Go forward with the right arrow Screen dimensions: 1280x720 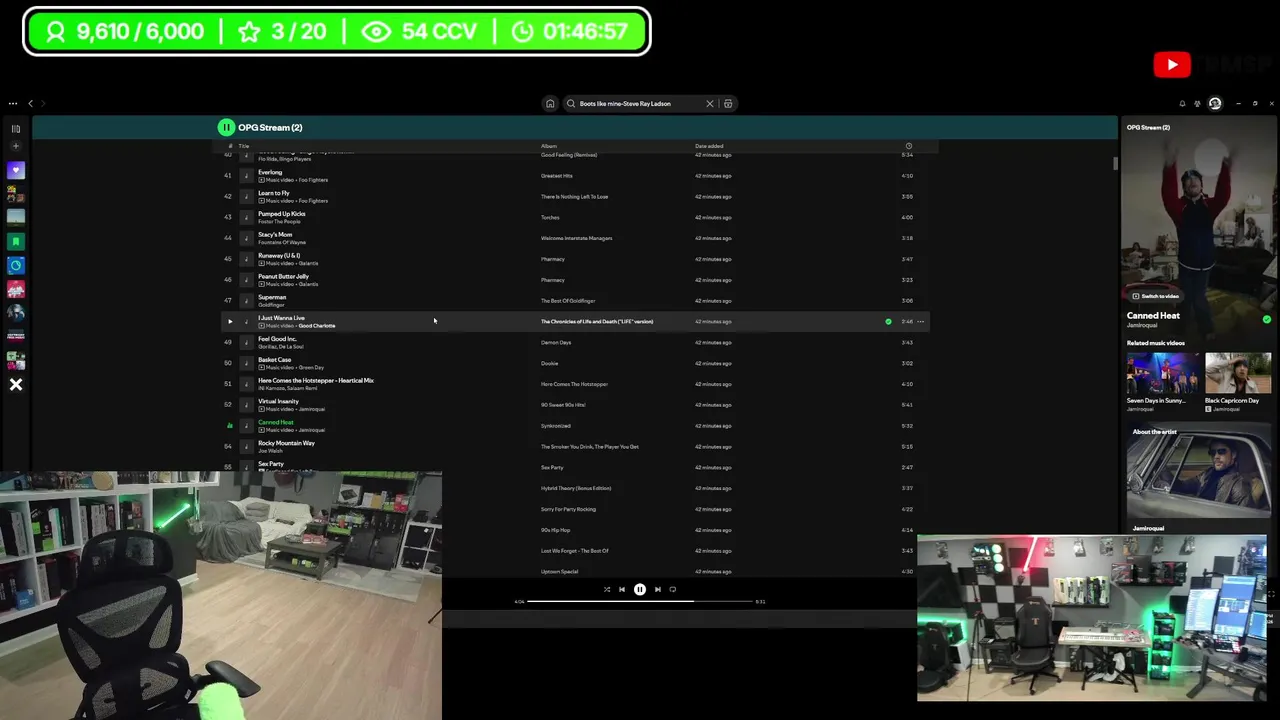tap(43, 103)
